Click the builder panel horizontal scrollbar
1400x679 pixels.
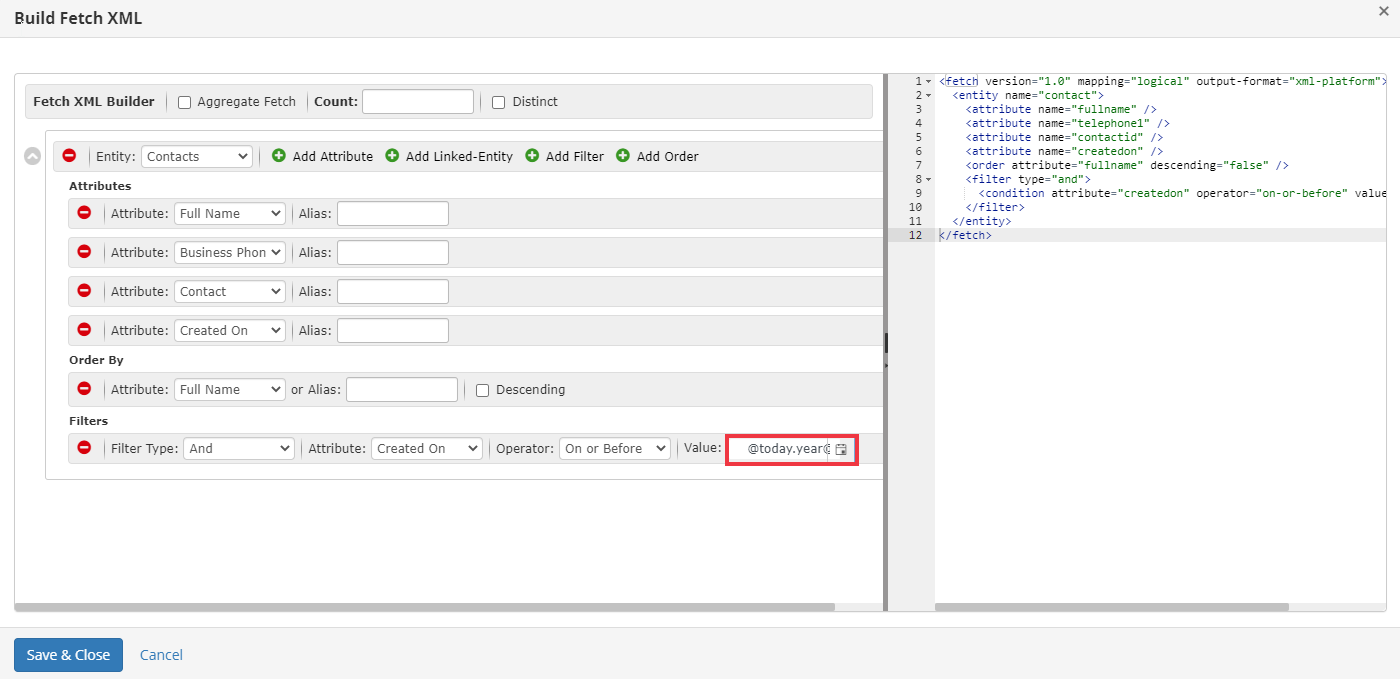pos(425,607)
